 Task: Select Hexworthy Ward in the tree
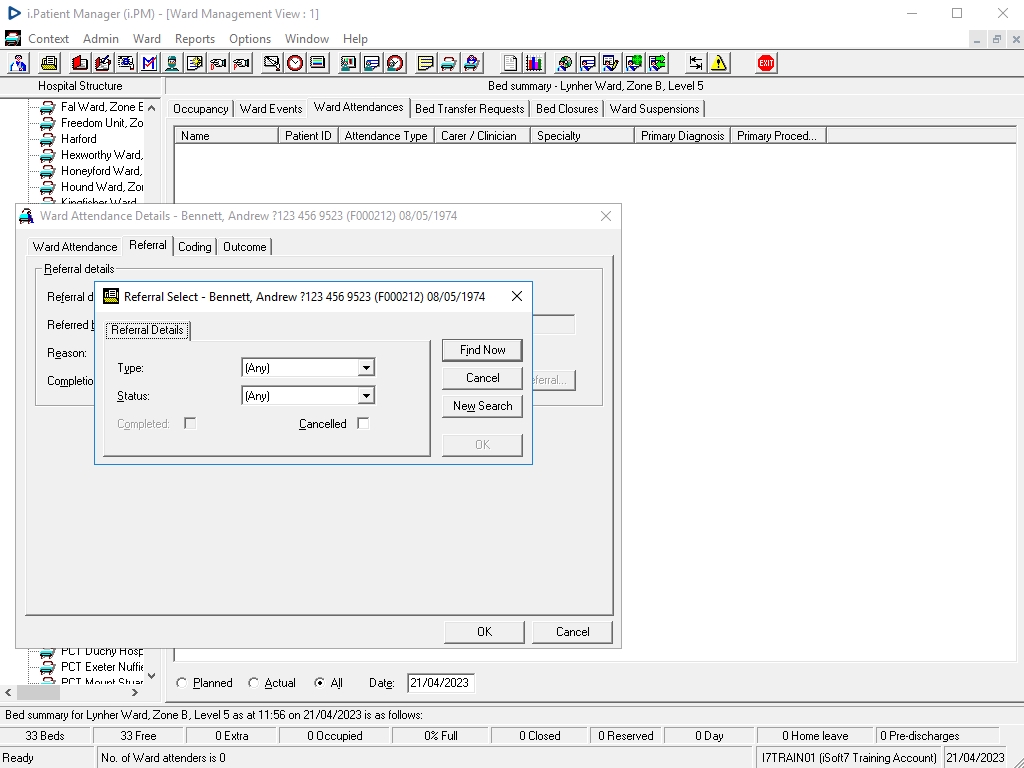[x=102, y=155]
